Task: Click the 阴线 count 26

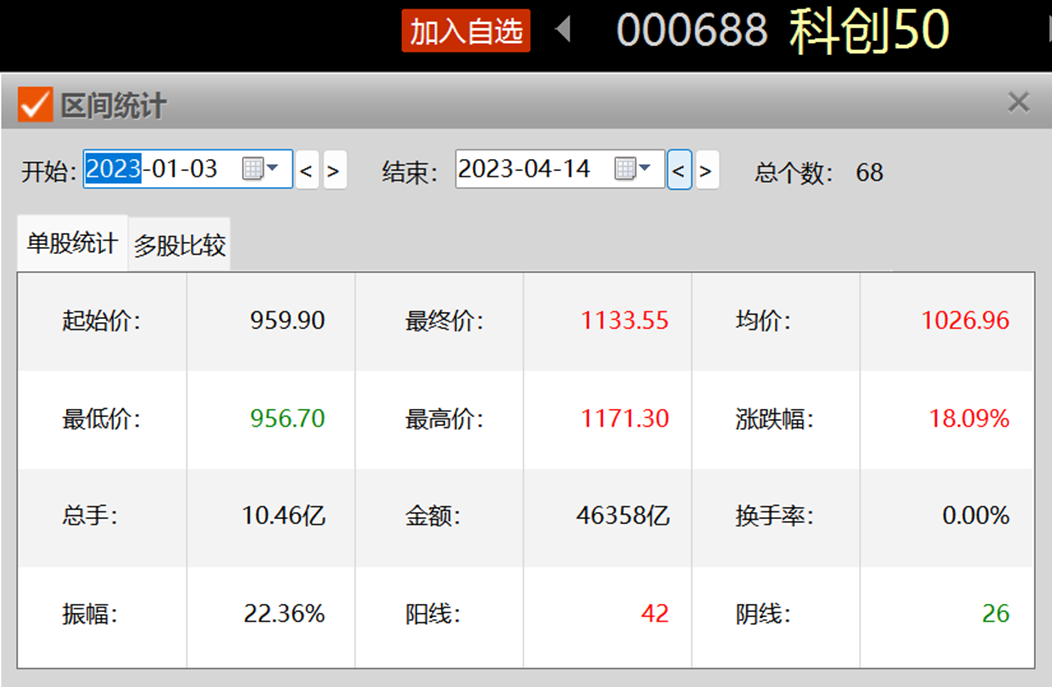Action: 996,613
